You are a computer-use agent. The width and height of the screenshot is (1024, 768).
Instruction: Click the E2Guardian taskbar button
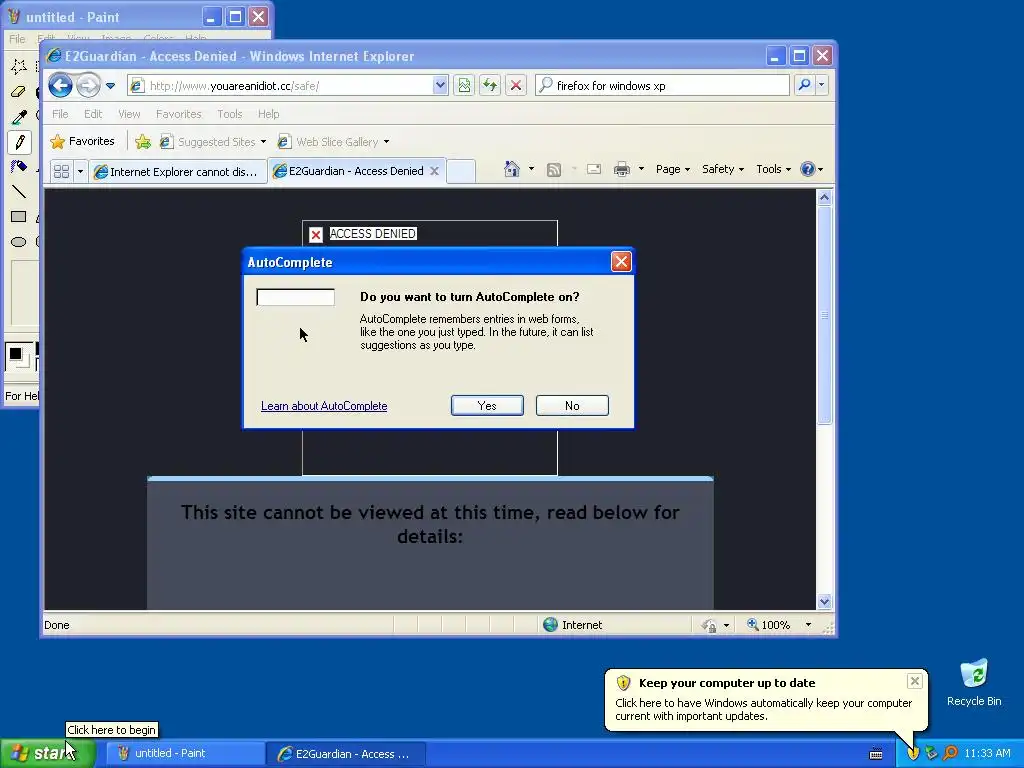pyautogui.click(x=346, y=754)
